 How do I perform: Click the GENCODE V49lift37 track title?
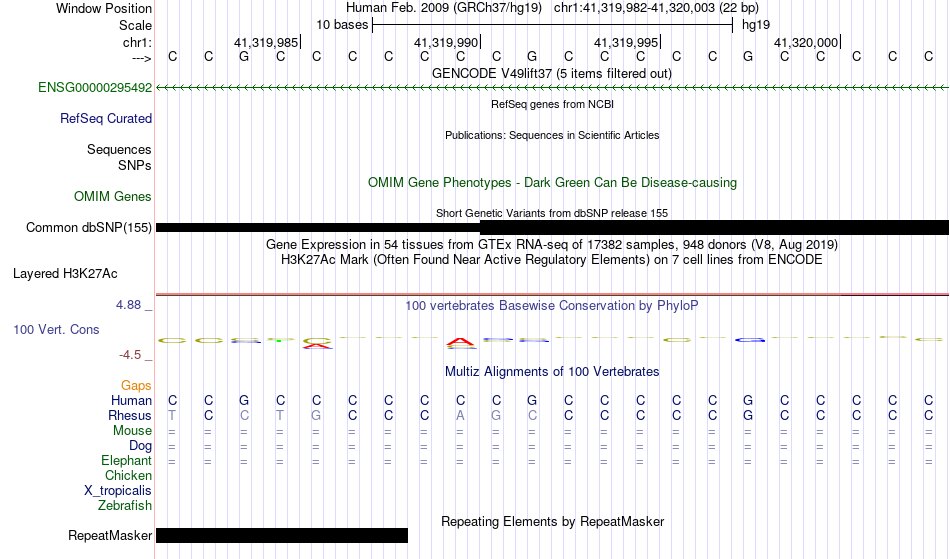click(552, 73)
